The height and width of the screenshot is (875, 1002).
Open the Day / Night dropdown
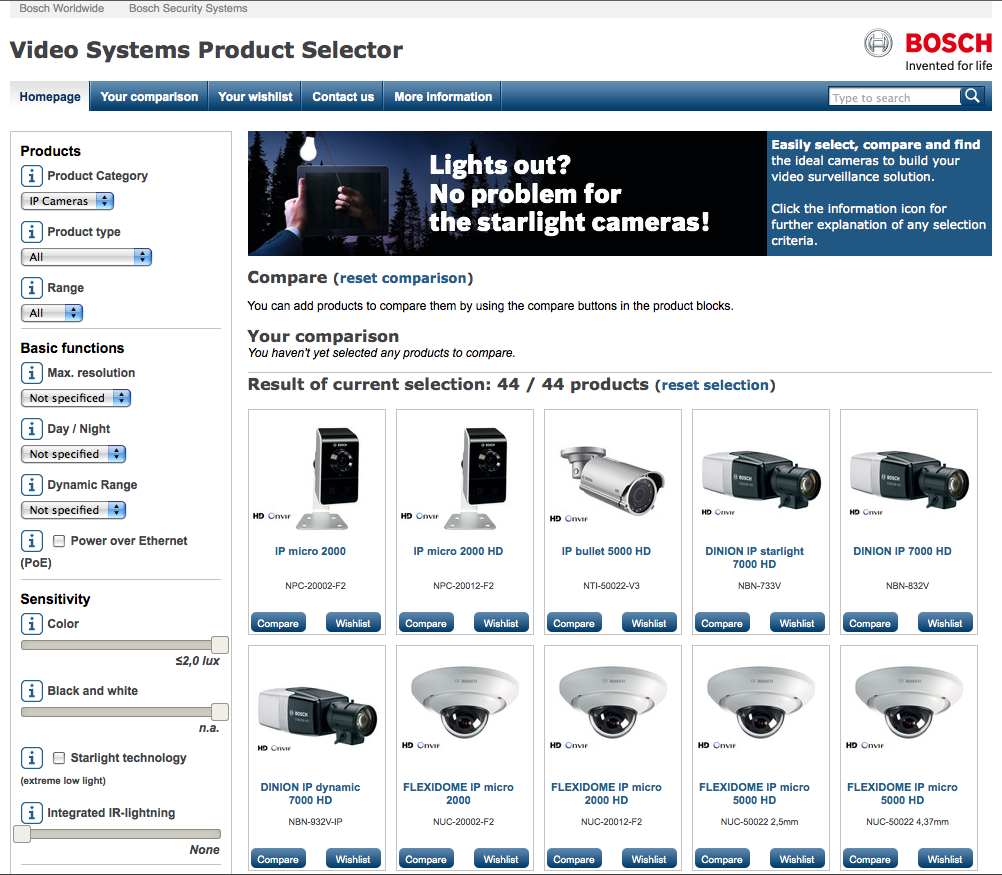point(73,454)
